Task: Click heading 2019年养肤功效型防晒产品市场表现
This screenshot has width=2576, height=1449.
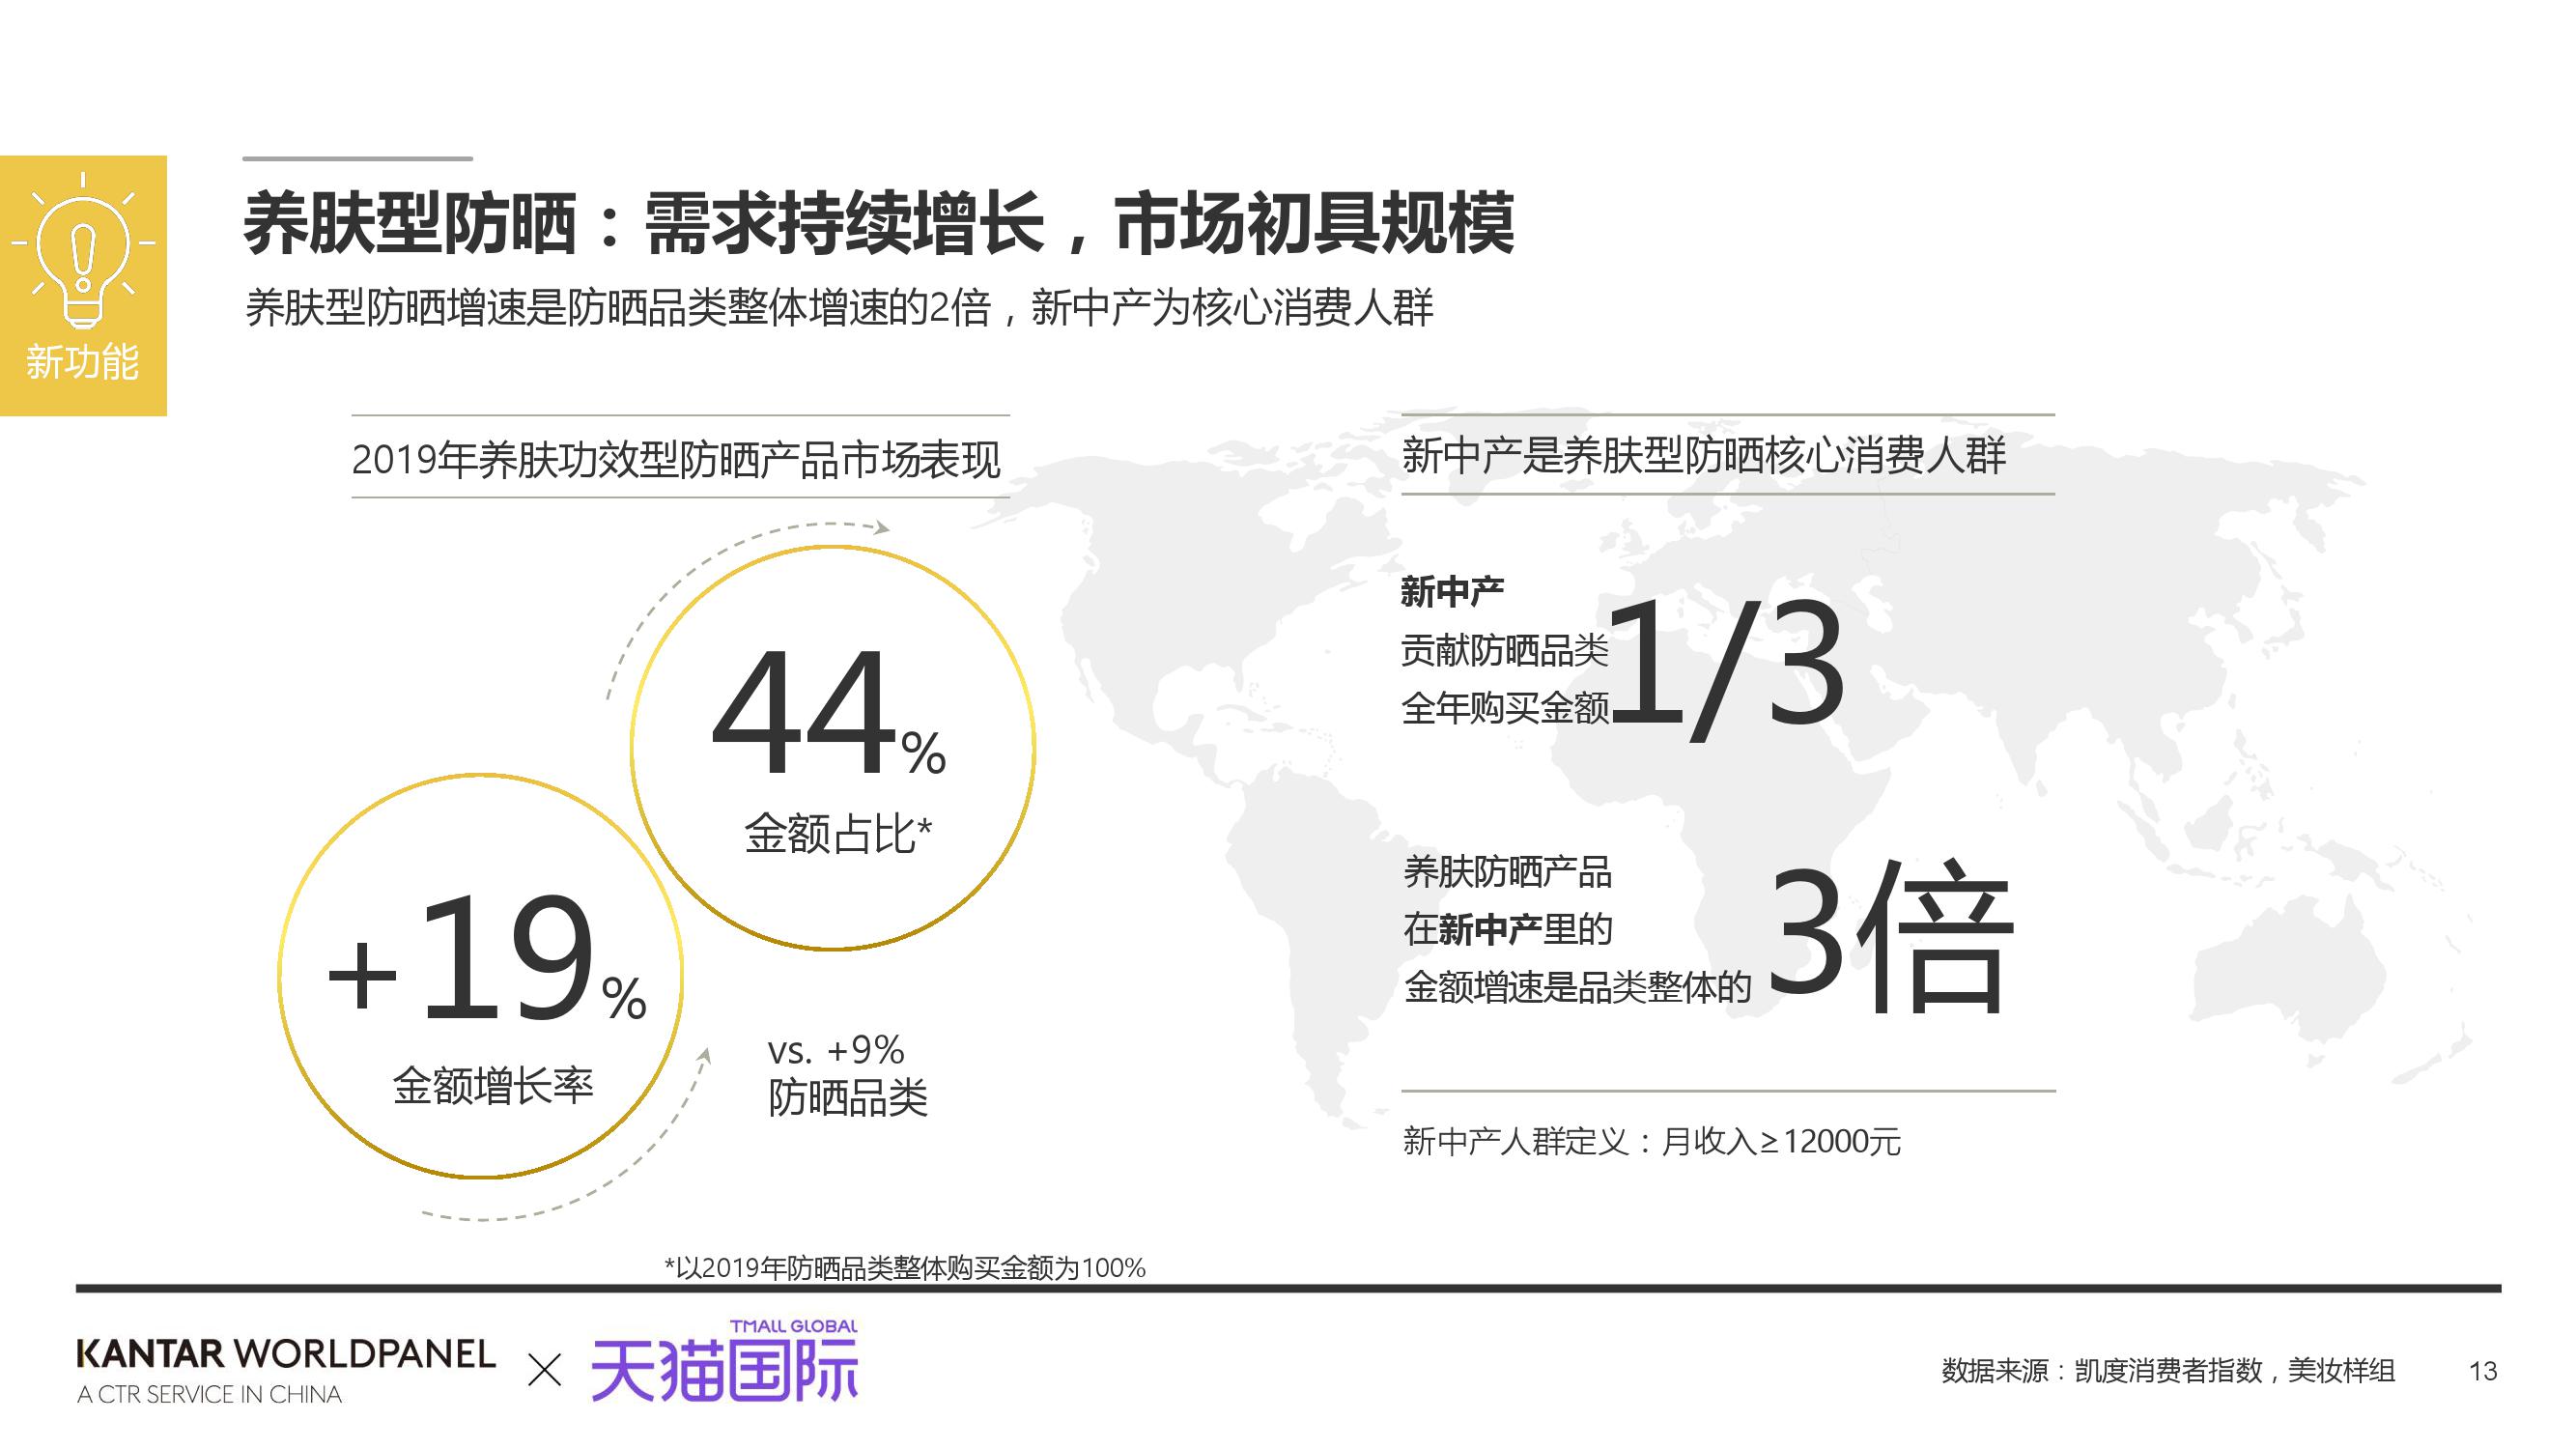Action: [676, 459]
